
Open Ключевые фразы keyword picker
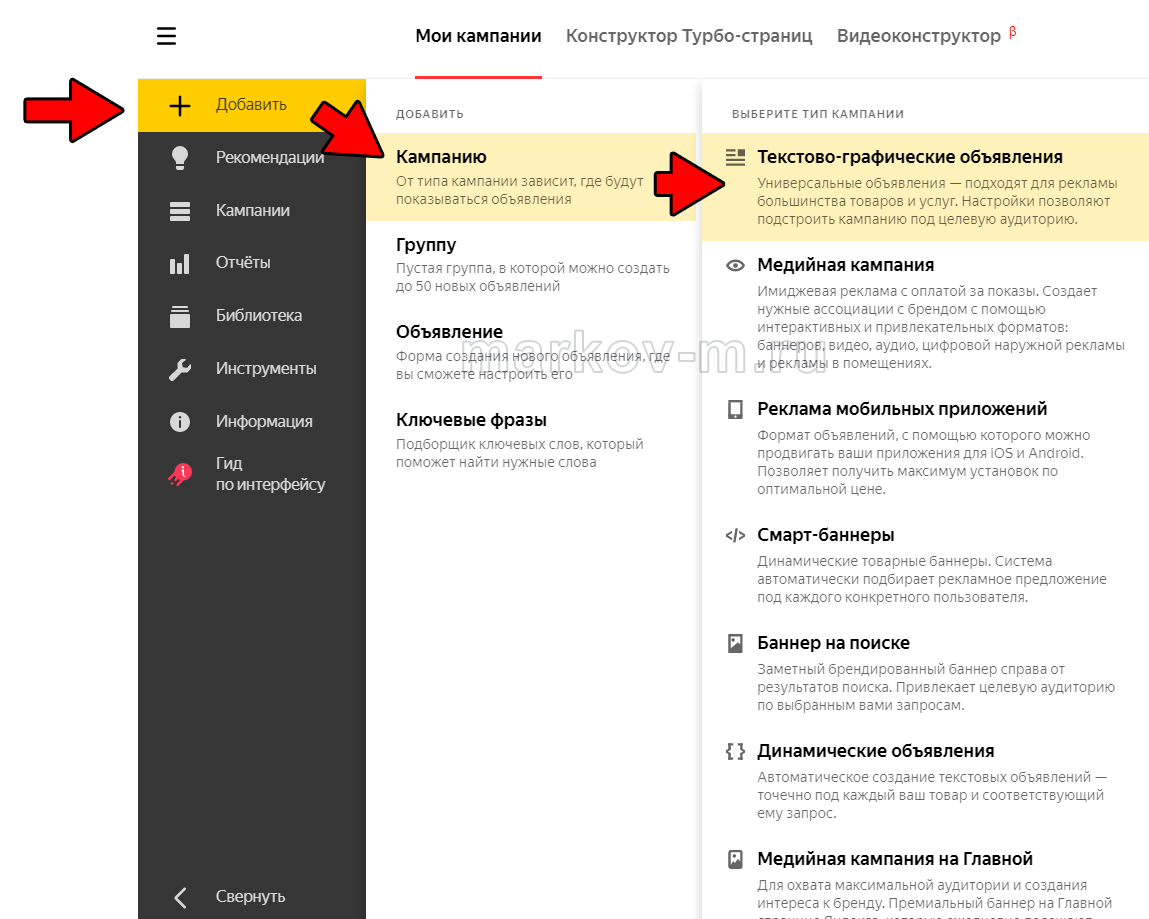[x=471, y=420]
